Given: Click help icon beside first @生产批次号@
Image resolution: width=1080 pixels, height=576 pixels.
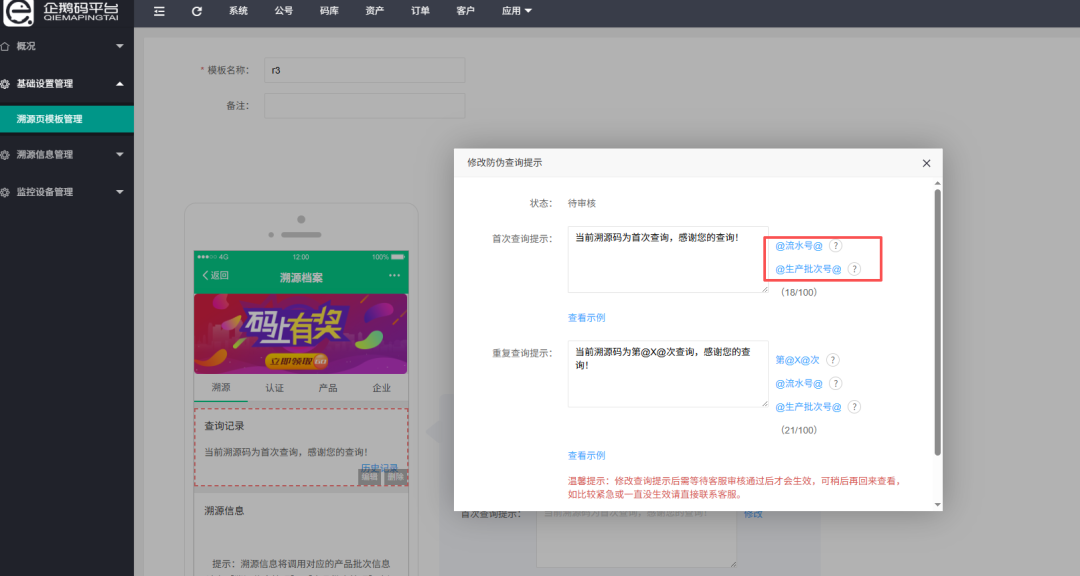Looking at the screenshot, I should [x=854, y=269].
